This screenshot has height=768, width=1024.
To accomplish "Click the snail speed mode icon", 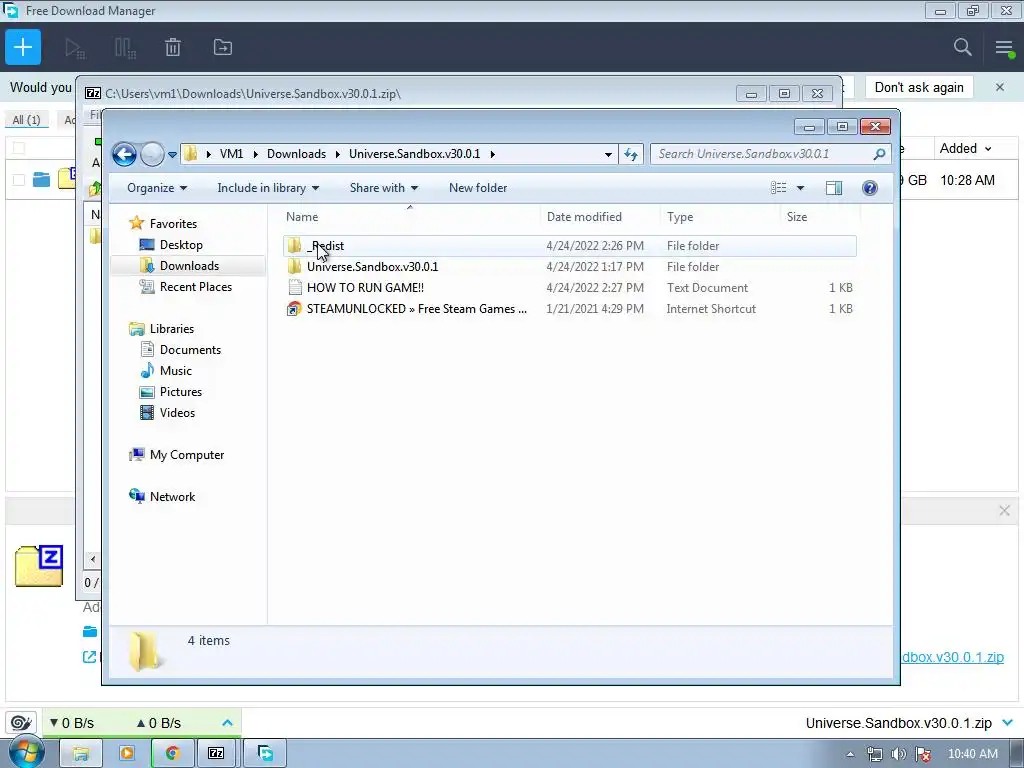I will tap(21, 723).
